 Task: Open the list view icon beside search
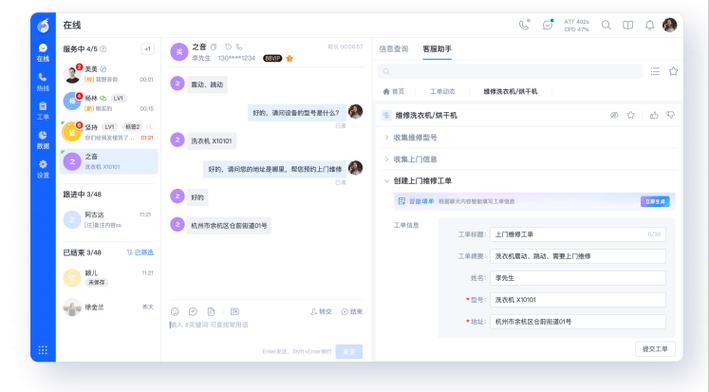[x=655, y=71]
